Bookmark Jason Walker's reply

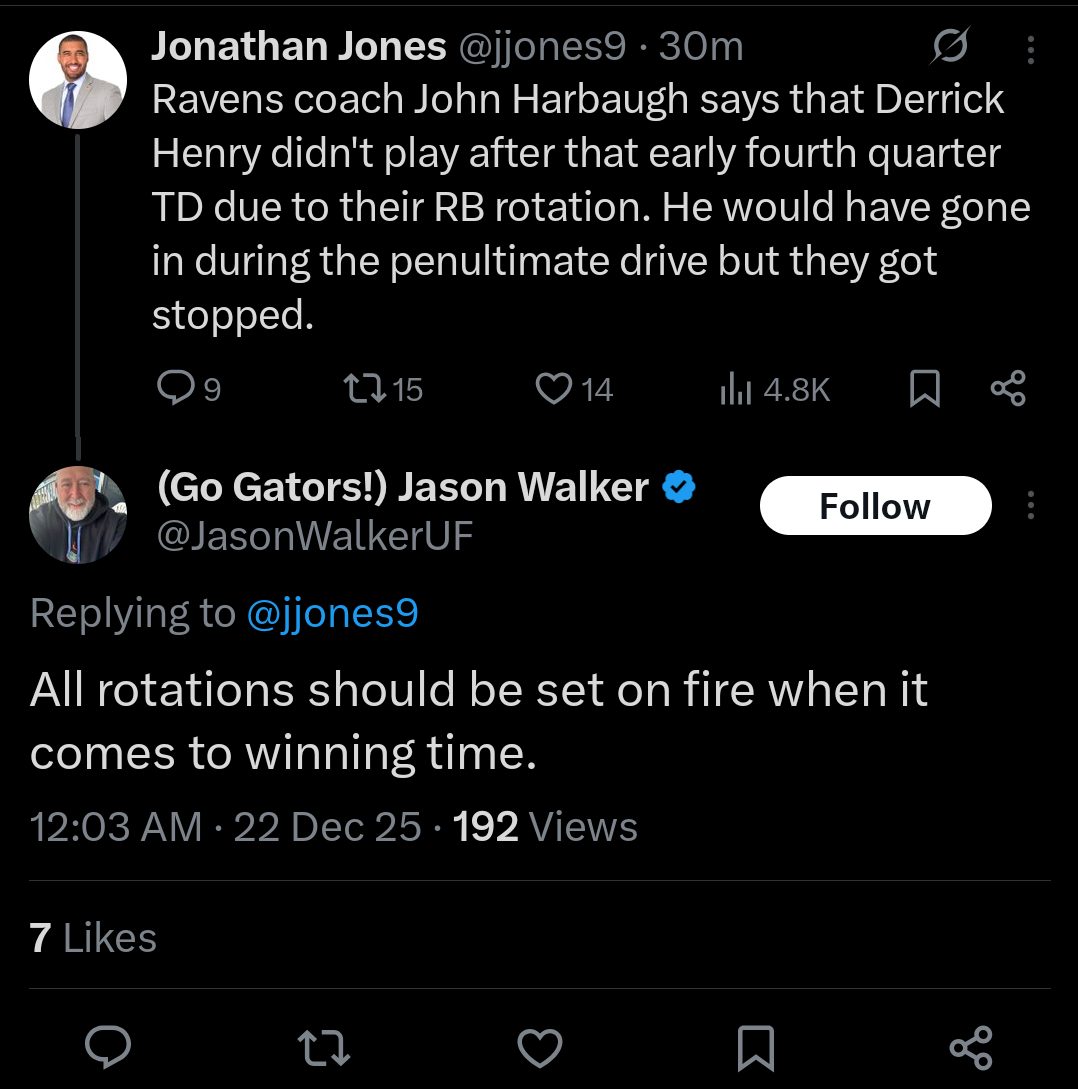pos(756,1046)
